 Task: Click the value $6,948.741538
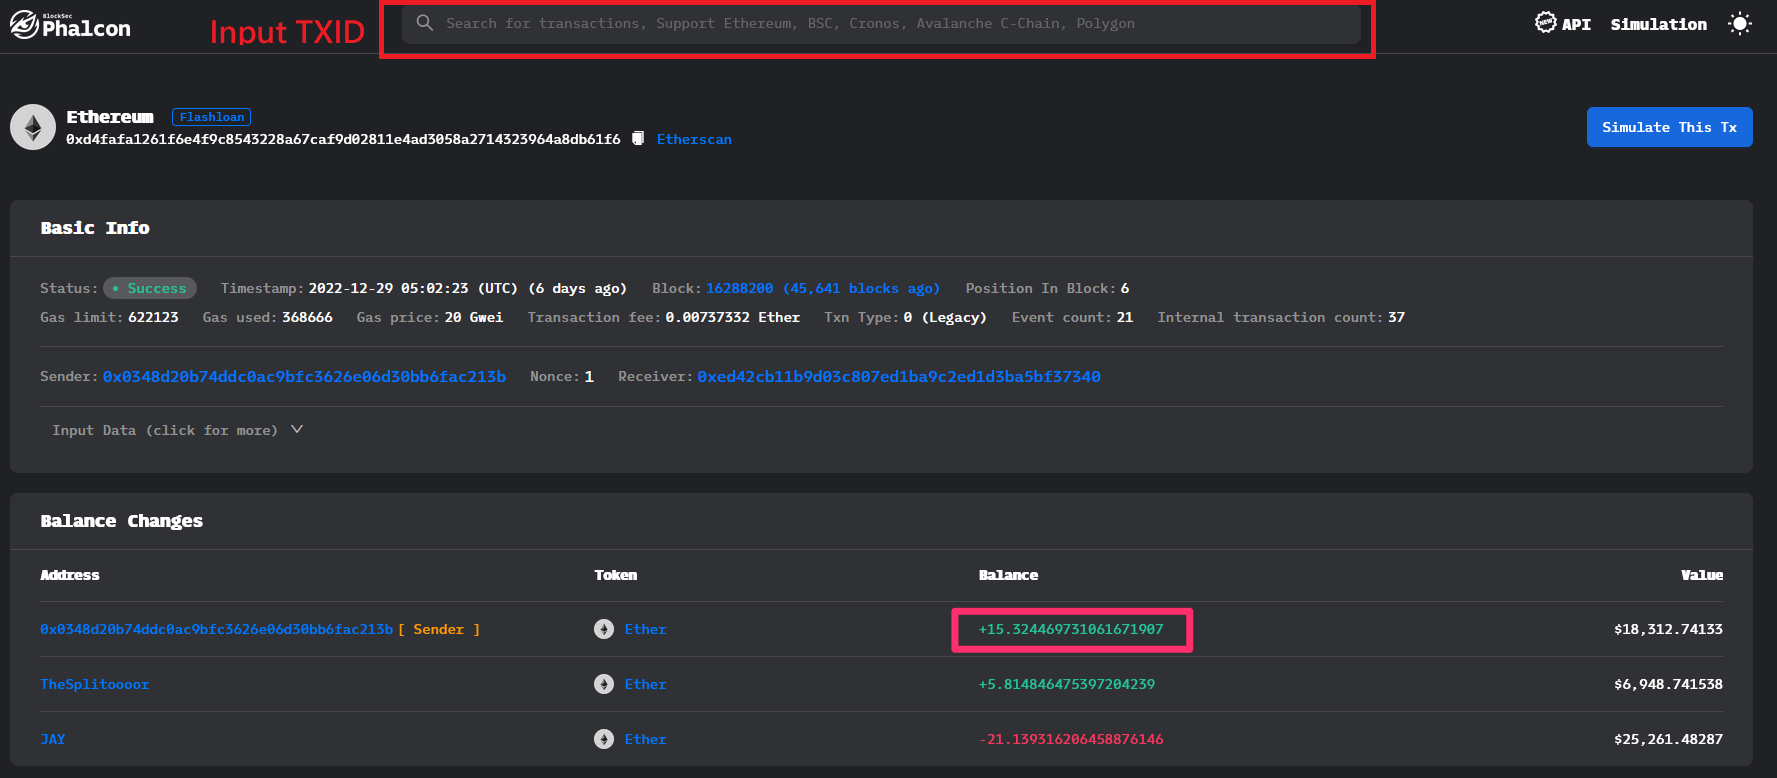pos(1668,684)
